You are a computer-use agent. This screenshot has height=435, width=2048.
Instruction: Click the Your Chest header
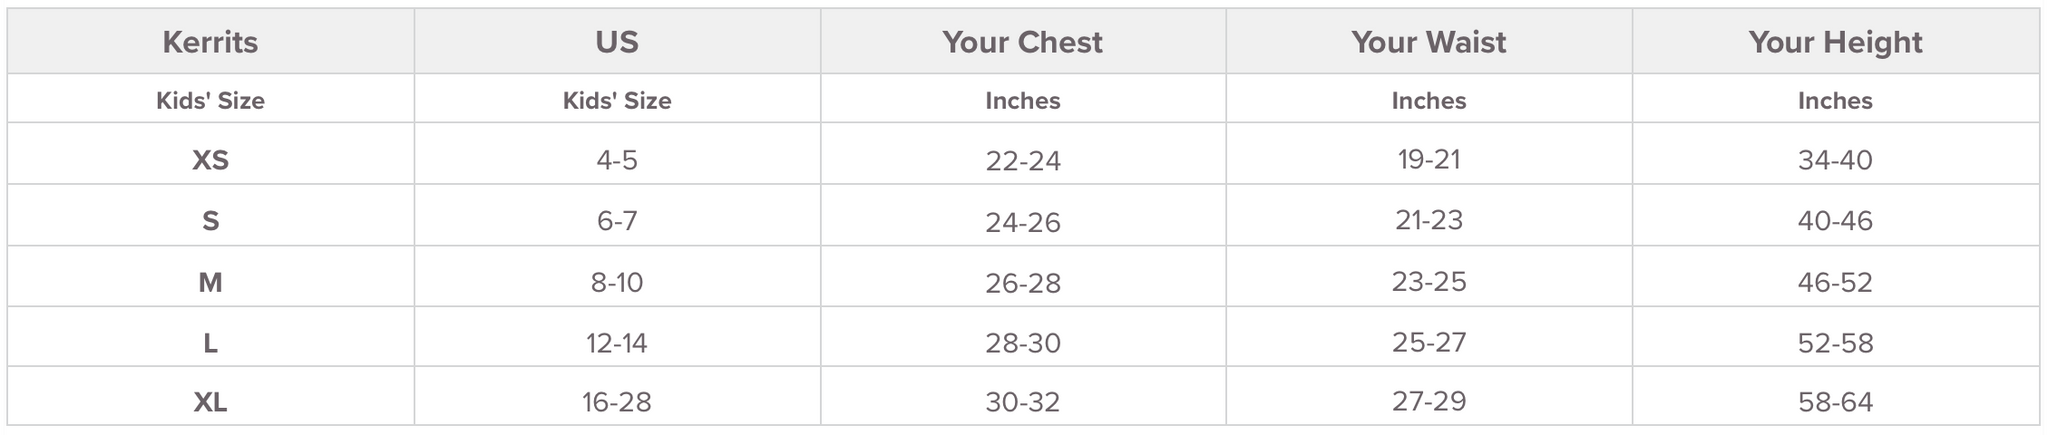1022,42
